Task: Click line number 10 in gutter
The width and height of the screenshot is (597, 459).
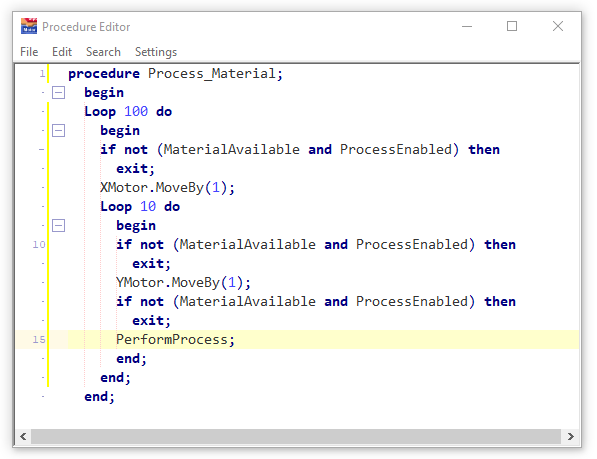Action: click(39, 245)
